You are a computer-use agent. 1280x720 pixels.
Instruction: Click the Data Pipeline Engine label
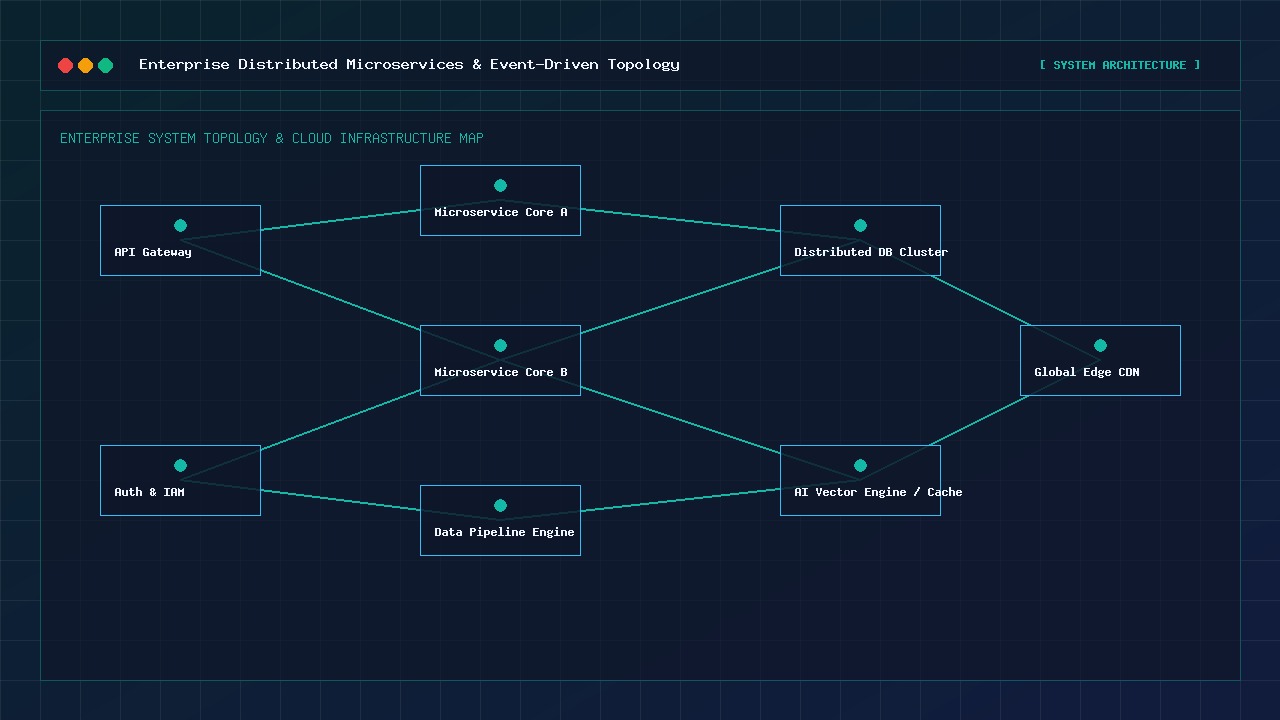[504, 532]
